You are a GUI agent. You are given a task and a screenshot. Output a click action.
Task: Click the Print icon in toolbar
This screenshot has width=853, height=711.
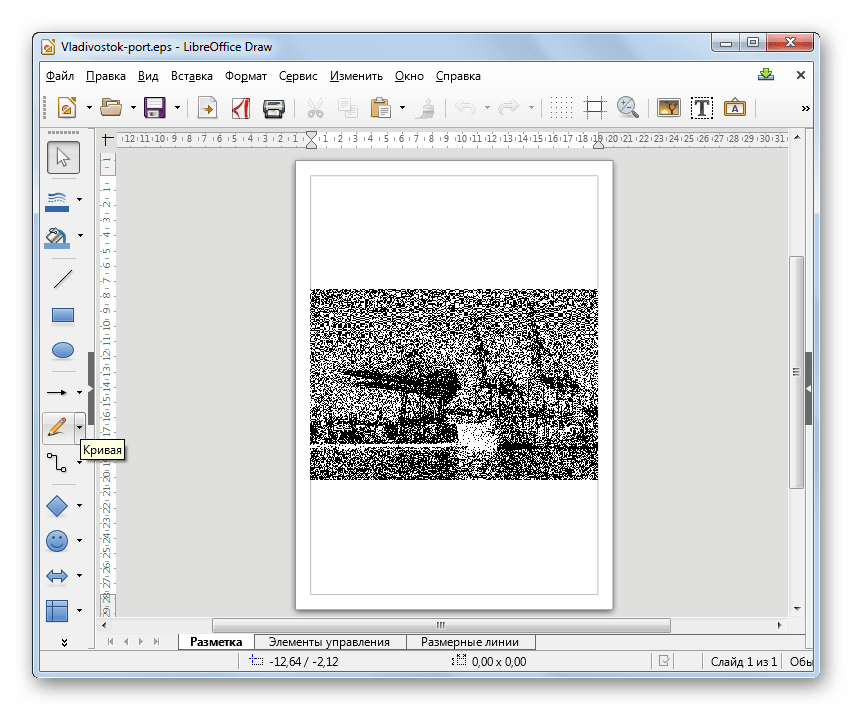[x=273, y=108]
